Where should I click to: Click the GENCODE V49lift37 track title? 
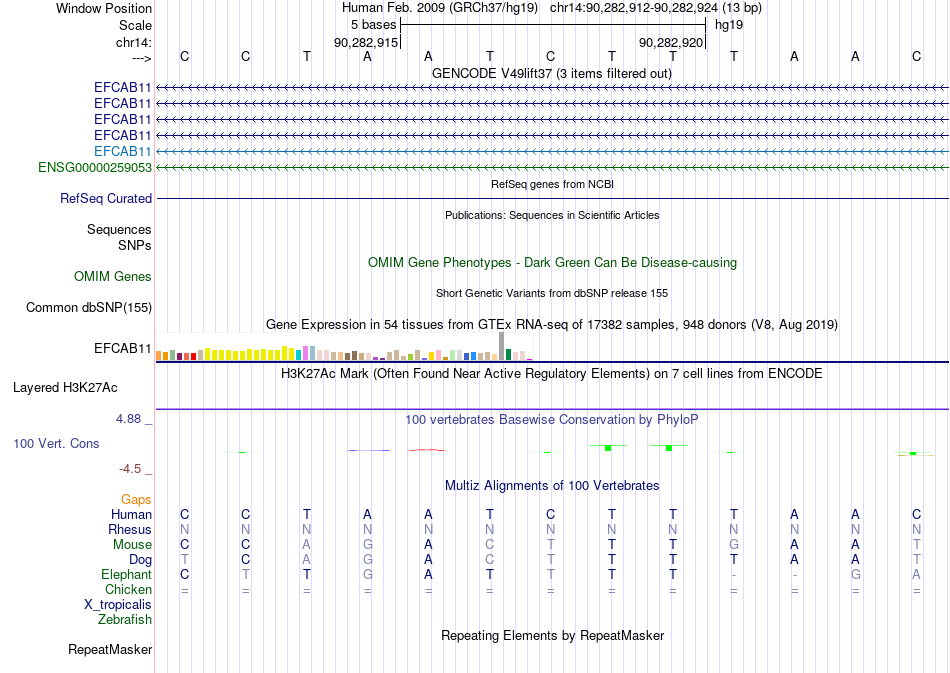click(x=551, y=74)
